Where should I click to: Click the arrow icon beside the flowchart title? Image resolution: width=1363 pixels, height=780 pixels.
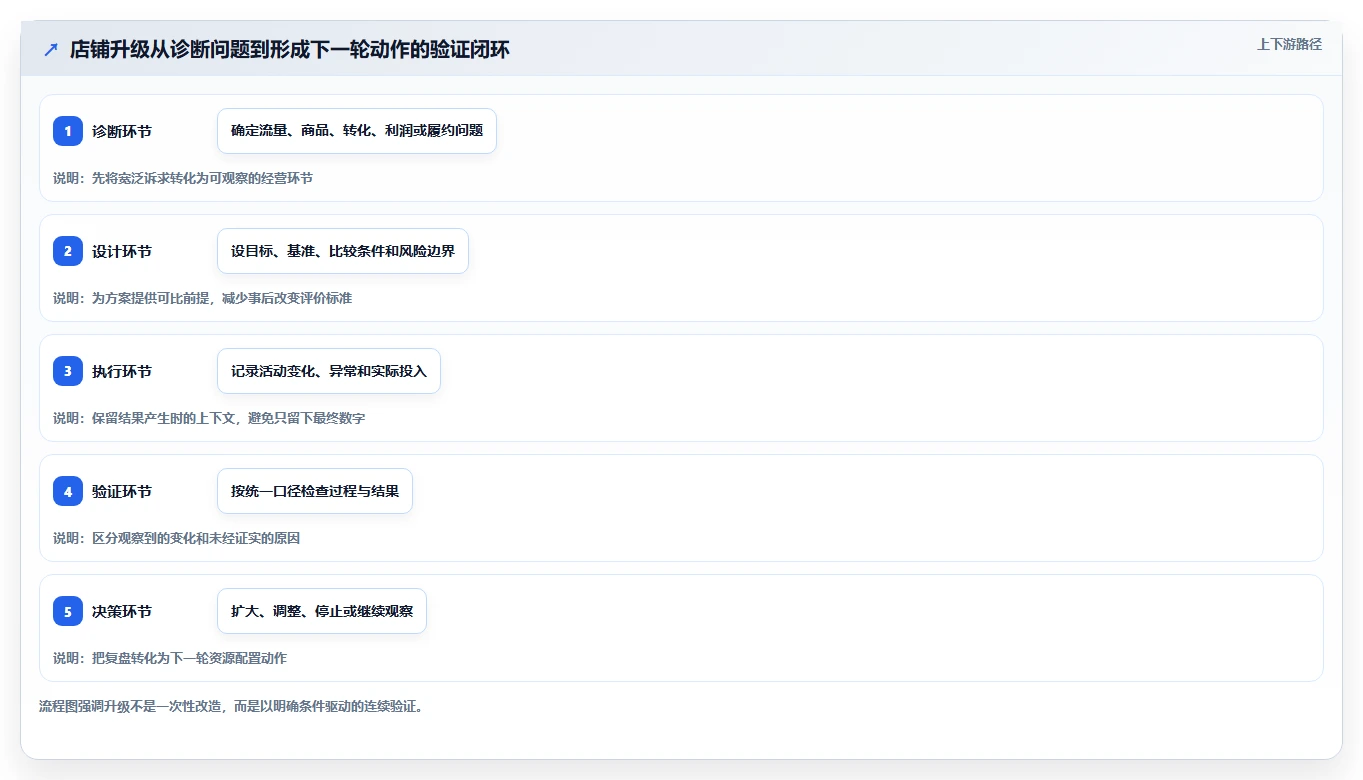51,49
